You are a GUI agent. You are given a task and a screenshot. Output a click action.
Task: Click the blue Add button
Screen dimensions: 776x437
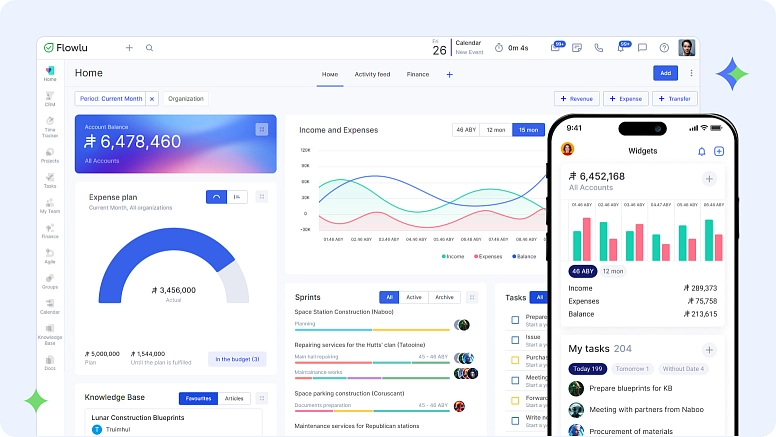[x=666, y=73]
